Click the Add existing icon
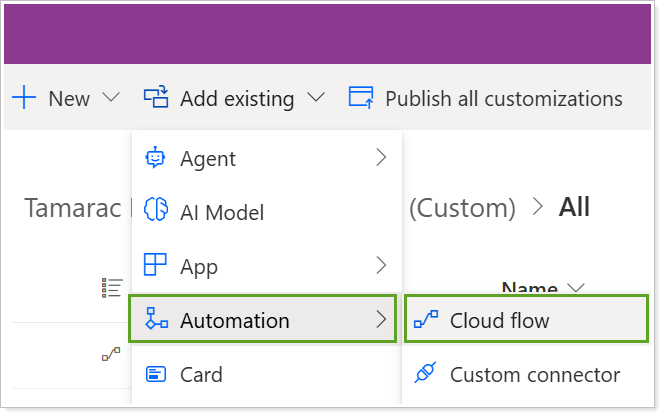The width and height of the screenshot is (664, 417). click(x=156, y=98)
